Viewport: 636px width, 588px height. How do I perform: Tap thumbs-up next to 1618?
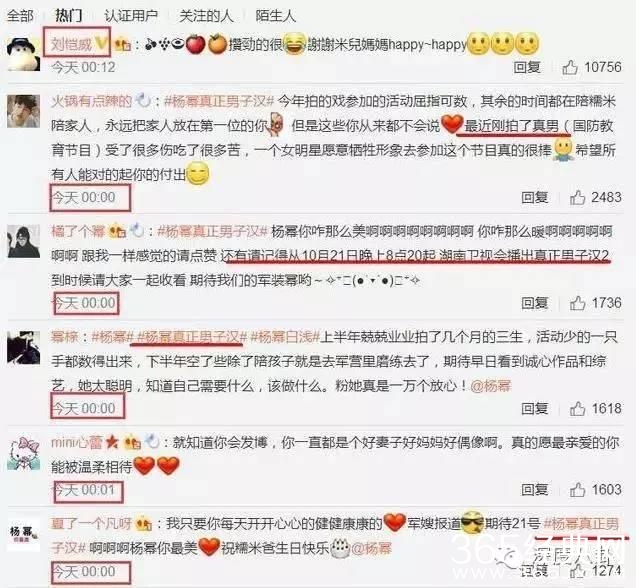pyautogui.click(x=577, y=409)
